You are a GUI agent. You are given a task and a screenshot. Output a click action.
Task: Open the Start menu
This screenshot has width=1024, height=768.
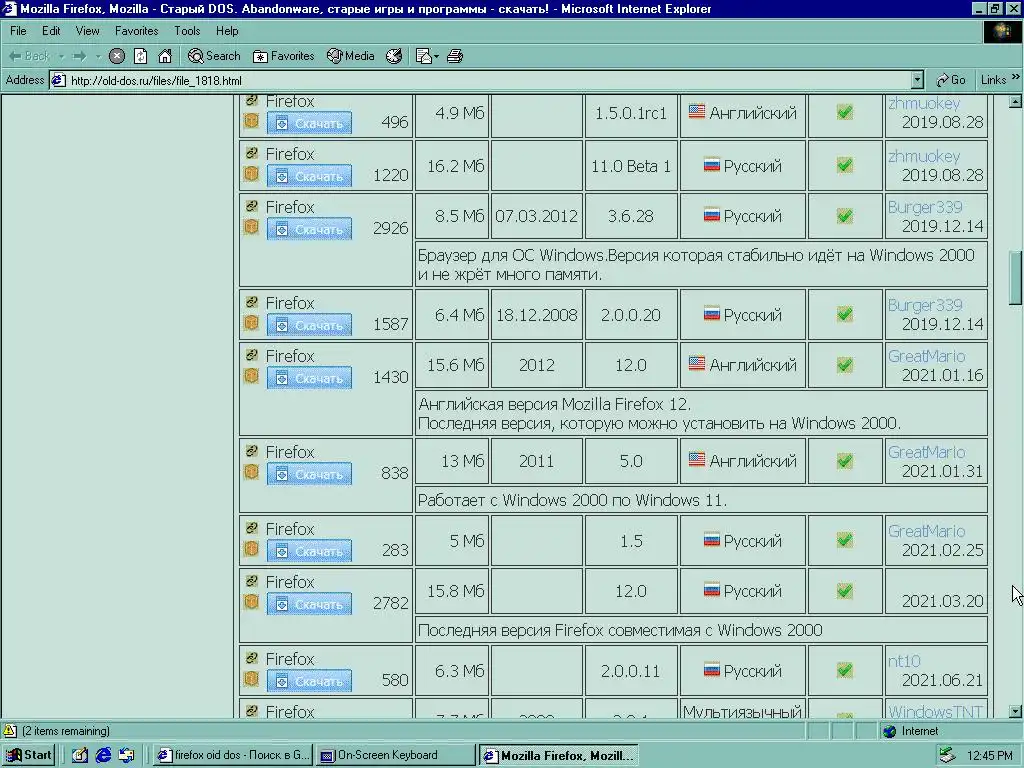(29, 755)
